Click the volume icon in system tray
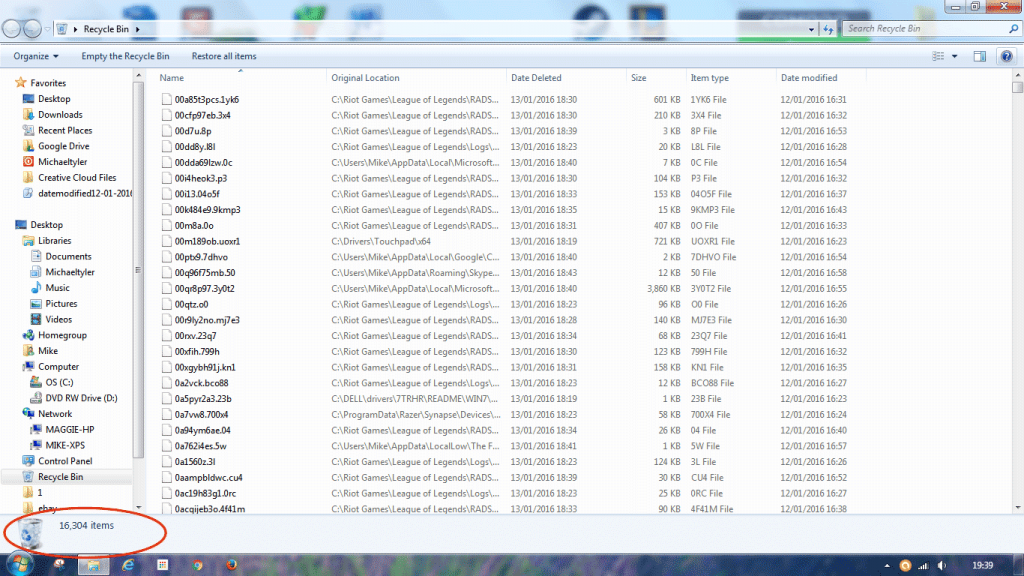 (942, 566)
